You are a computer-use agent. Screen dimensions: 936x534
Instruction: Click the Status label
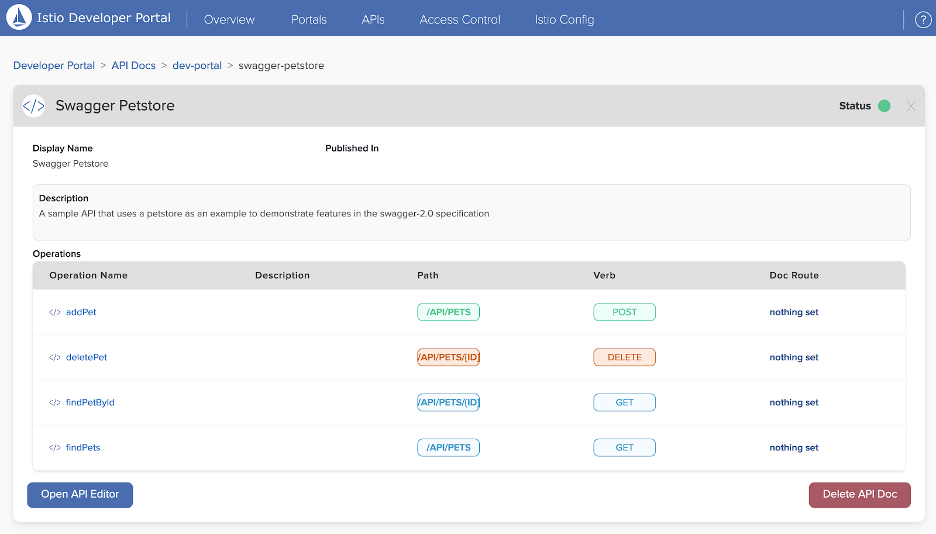pyautogui.click(x=855, y=106)
